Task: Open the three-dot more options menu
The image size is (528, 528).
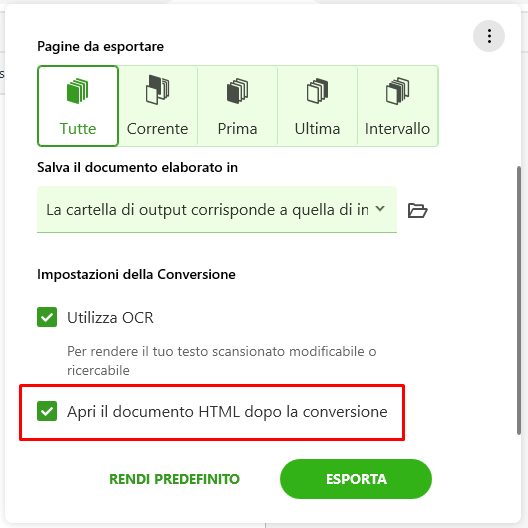Action: pyautogui.click(x=489, y=36)
